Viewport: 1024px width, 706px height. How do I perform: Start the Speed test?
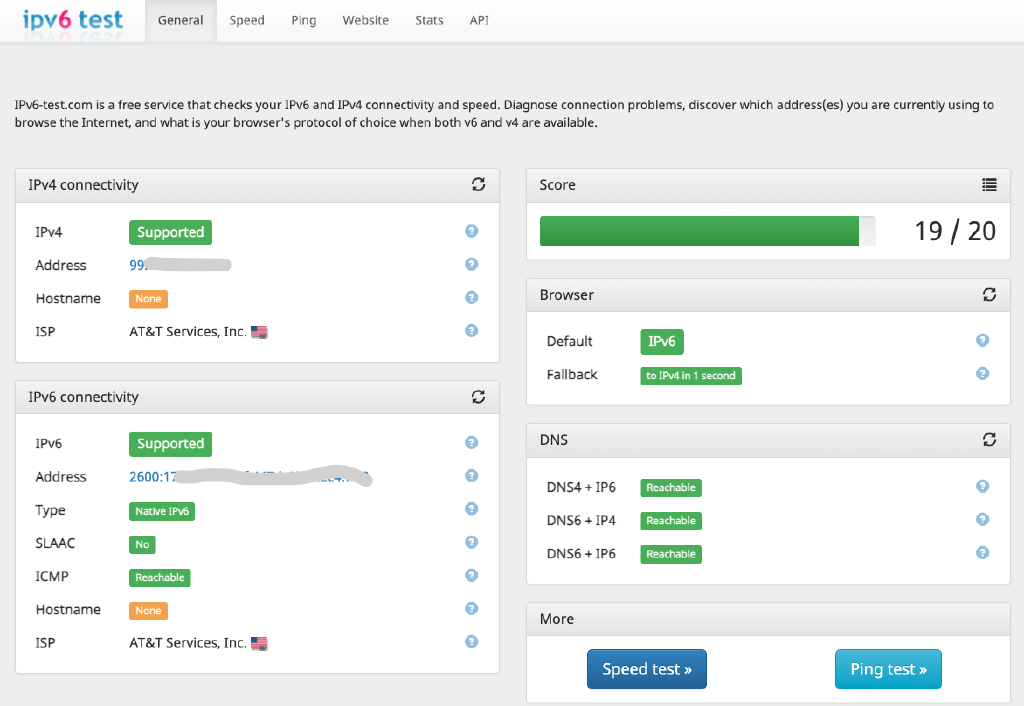point(647,669)
